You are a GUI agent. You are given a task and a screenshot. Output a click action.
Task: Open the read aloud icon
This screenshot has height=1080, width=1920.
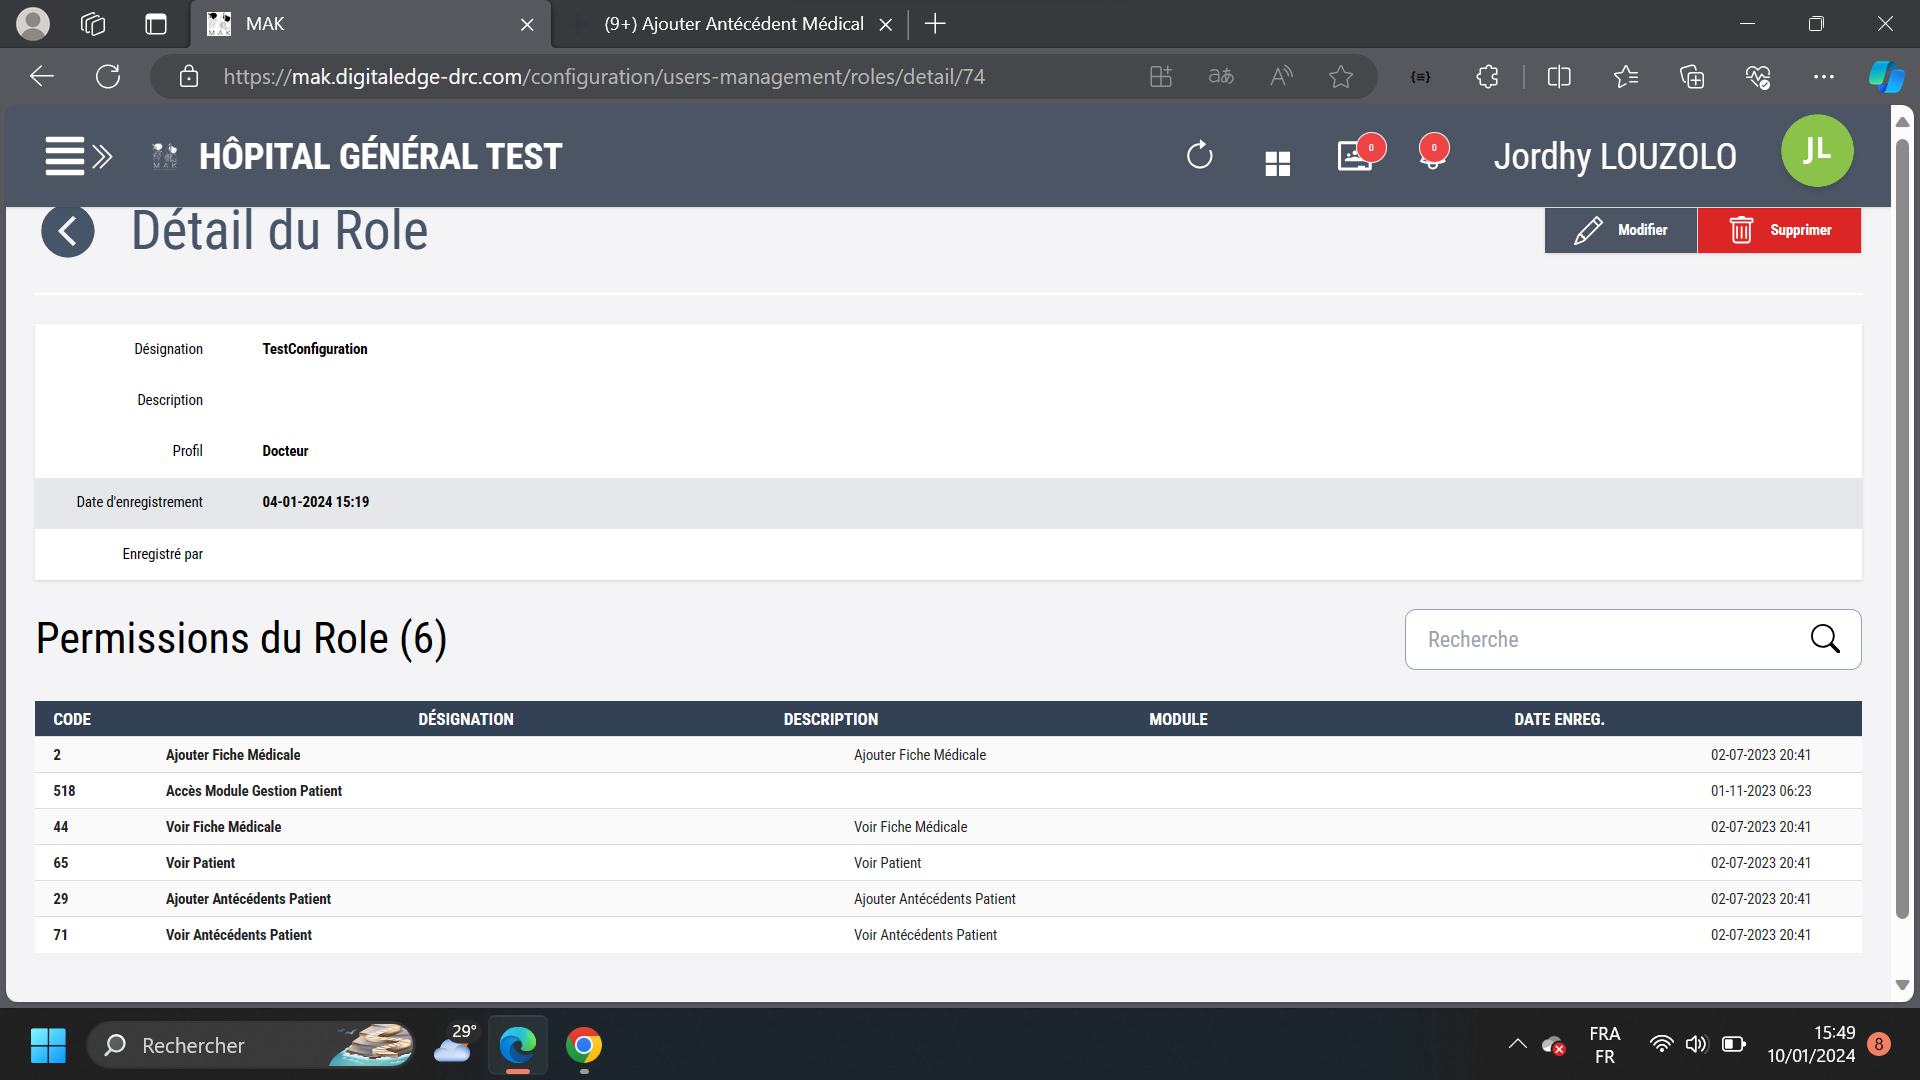[1281, 77]
